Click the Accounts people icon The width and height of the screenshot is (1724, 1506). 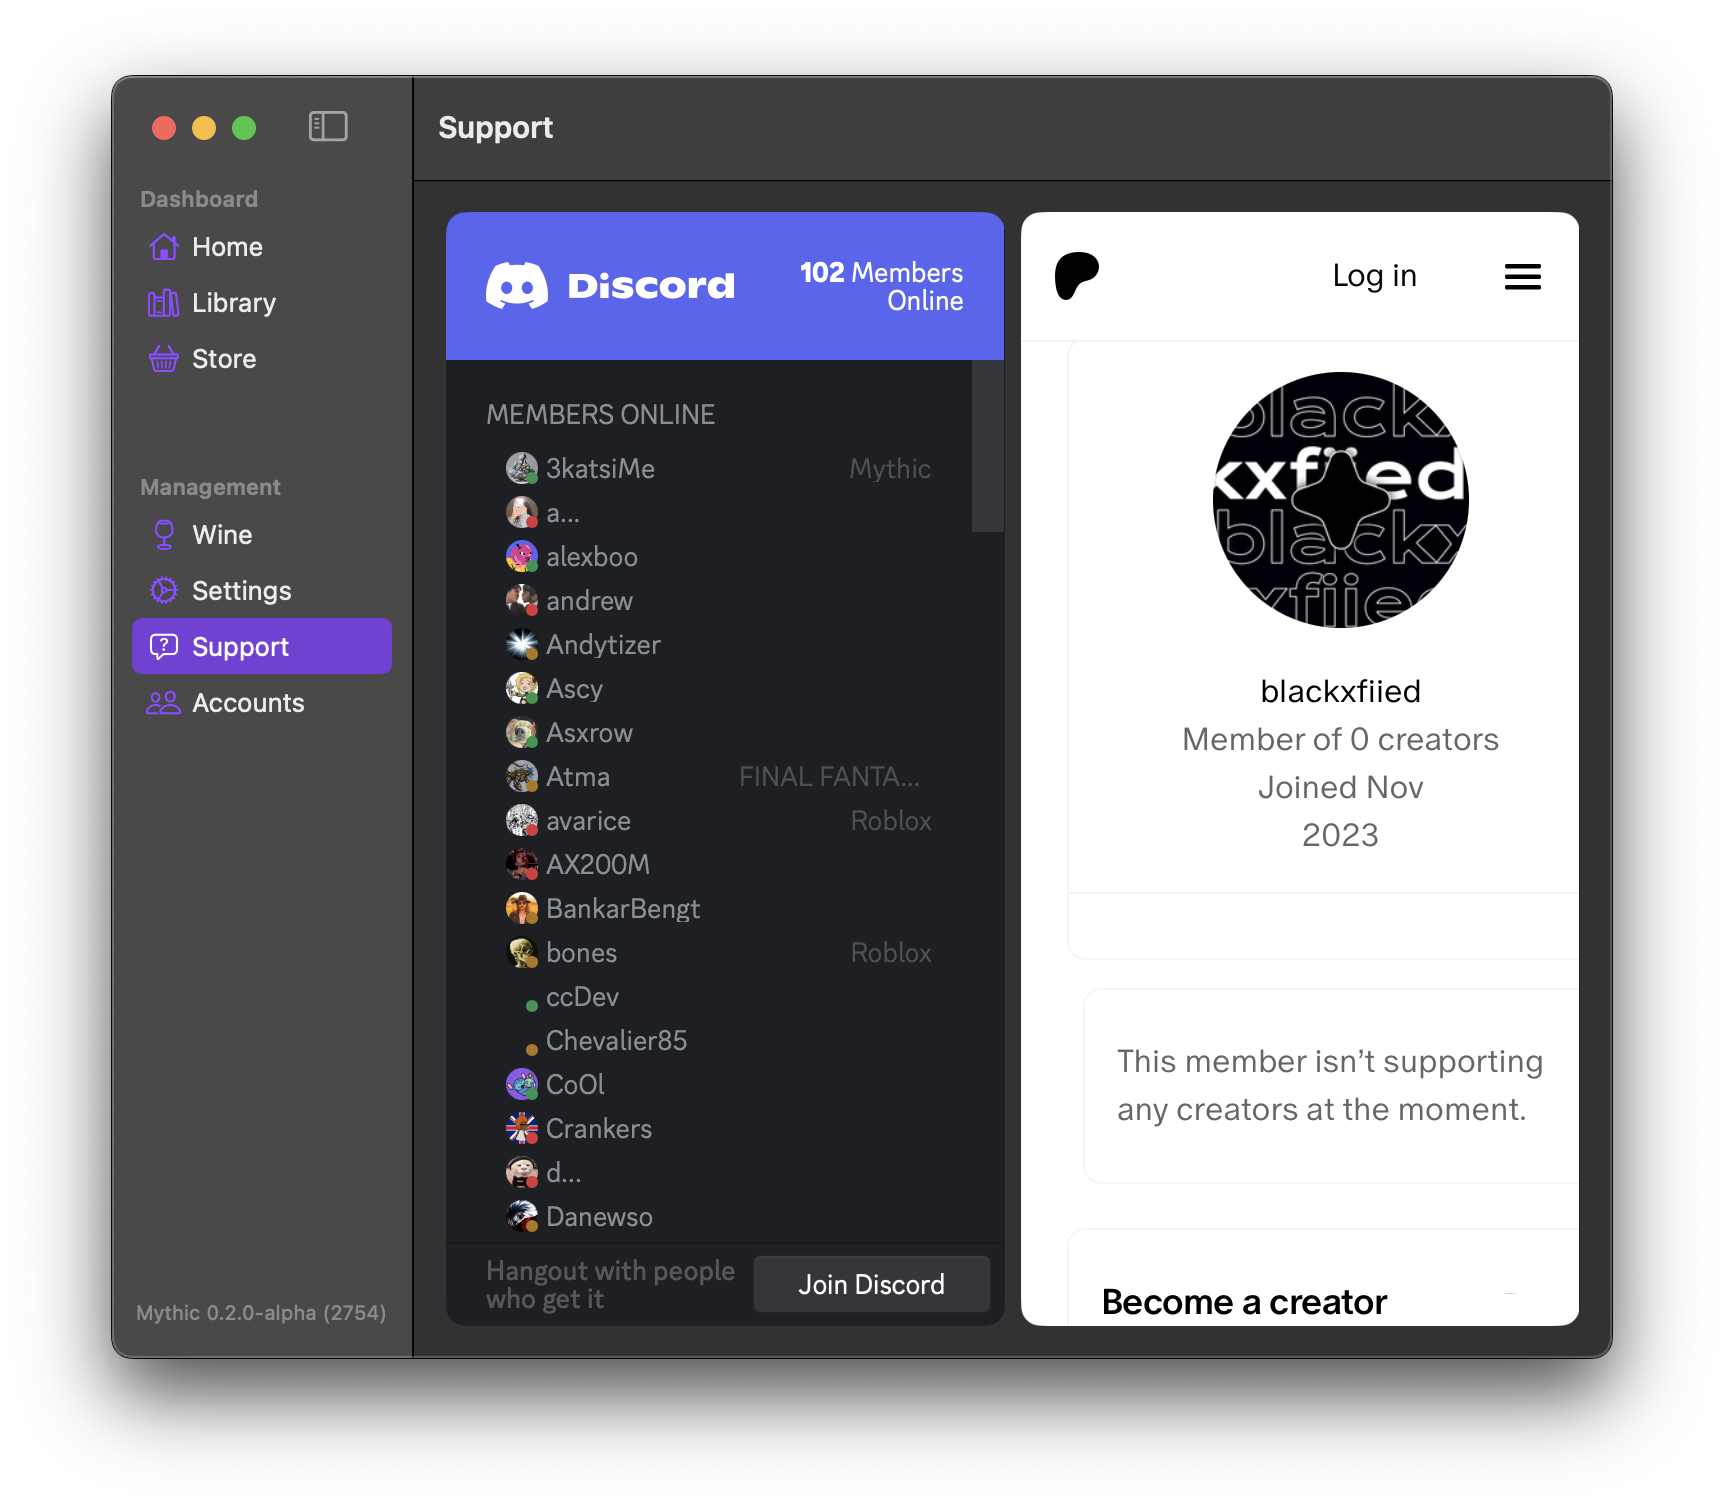tap(164, 703)
